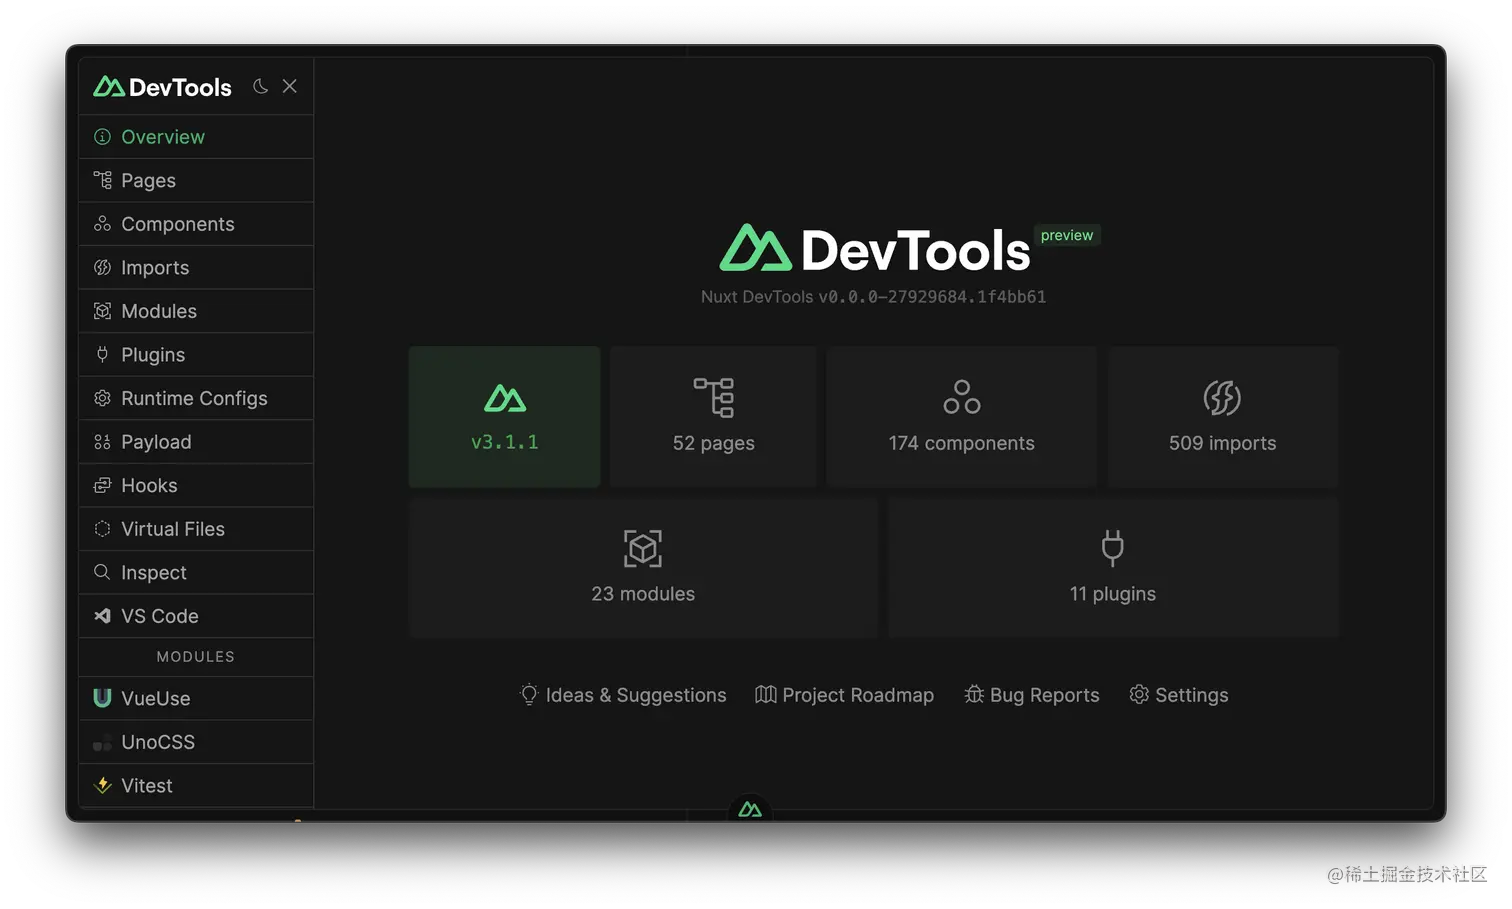Click the green "preview" badge
1512x909 pixels.
tap(1067, 235)
